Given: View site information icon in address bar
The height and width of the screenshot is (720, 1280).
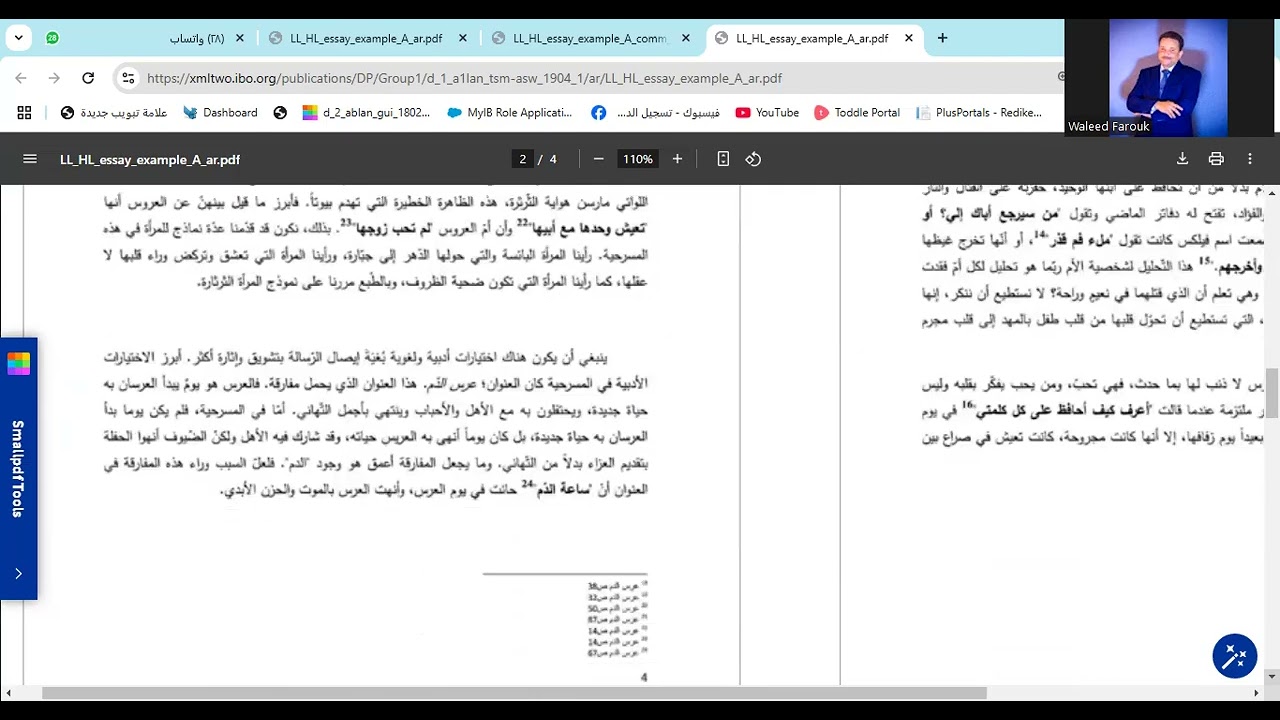Looking at the screenshot, I should coord(127,78).
